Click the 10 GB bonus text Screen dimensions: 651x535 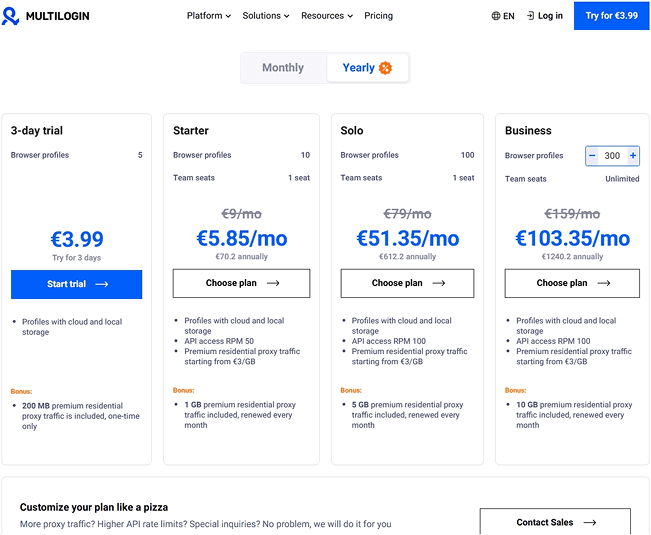(574, 415)
